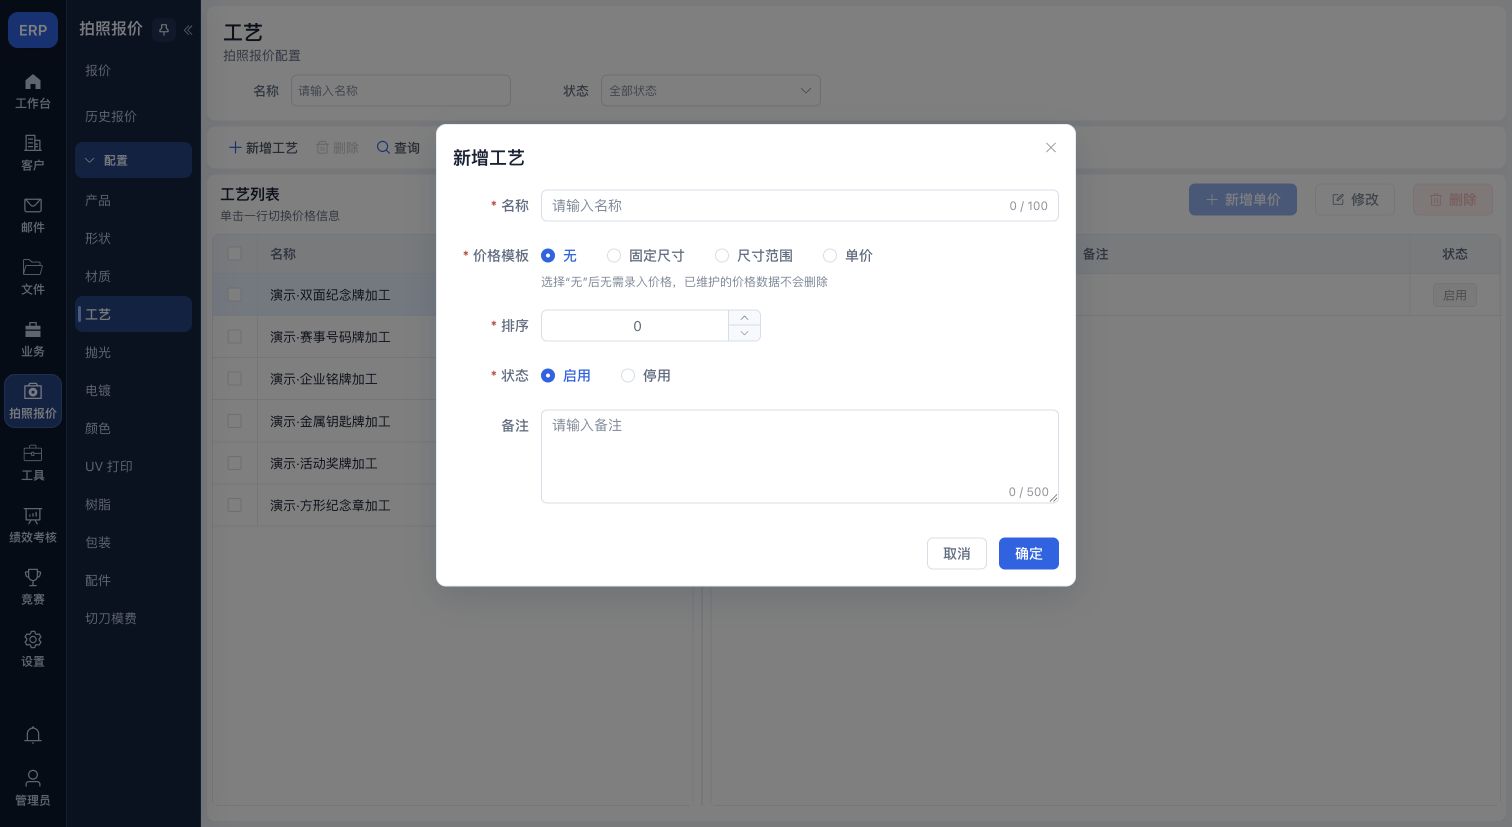
Task: Open the 绩效考核 performance icon
Action: pyautogui.click(x=33, y=525)
